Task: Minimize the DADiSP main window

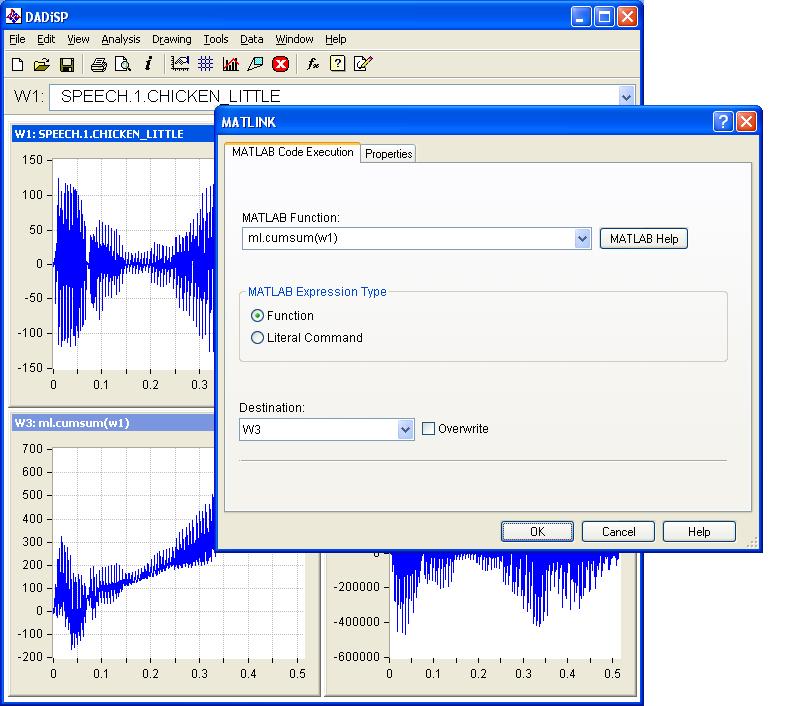Action: click(x=581, y=17)
